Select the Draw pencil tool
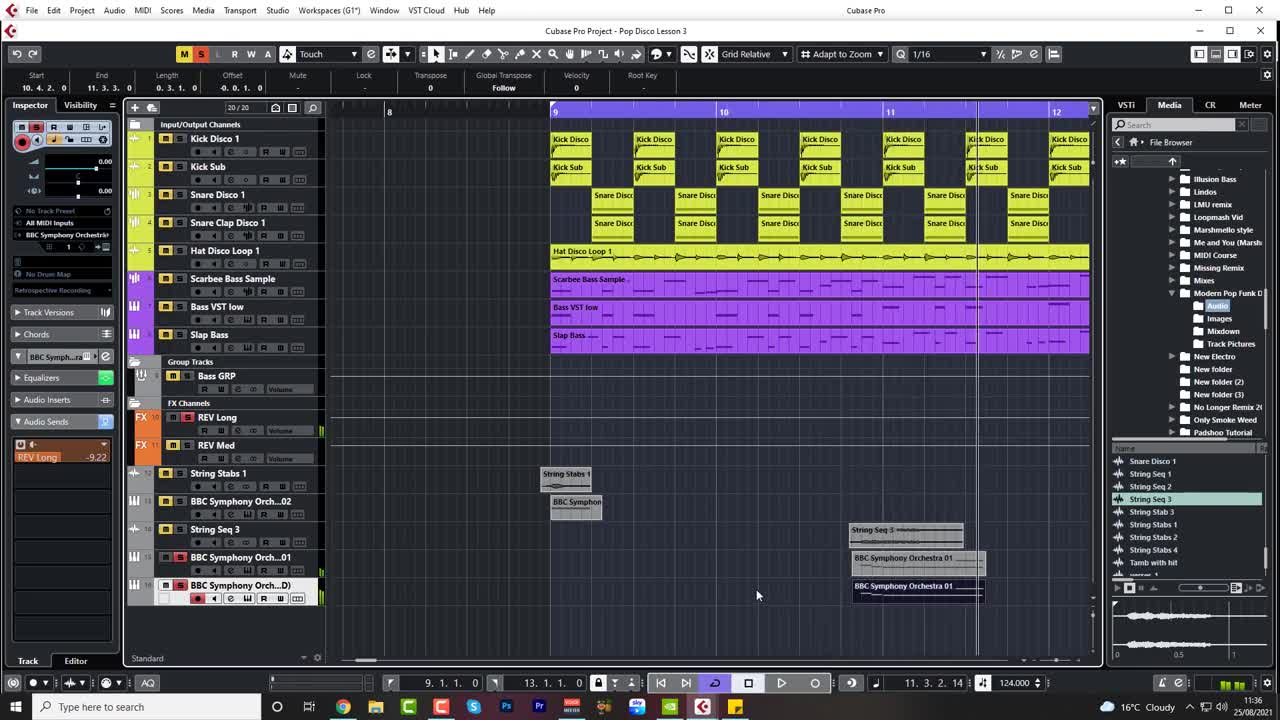 click(469, 54)
